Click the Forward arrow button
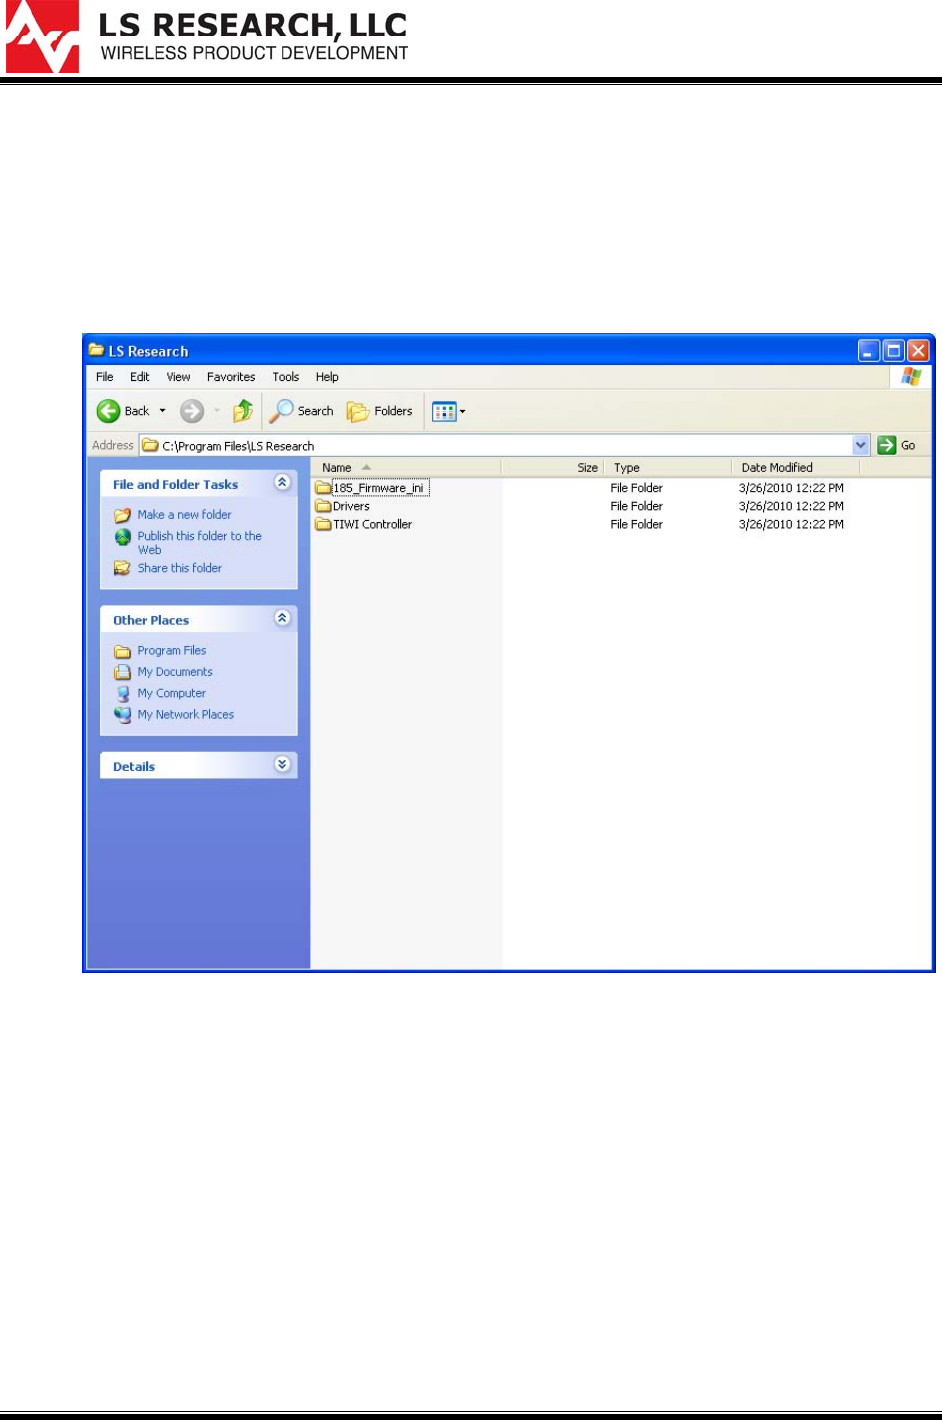 (192, 411)
